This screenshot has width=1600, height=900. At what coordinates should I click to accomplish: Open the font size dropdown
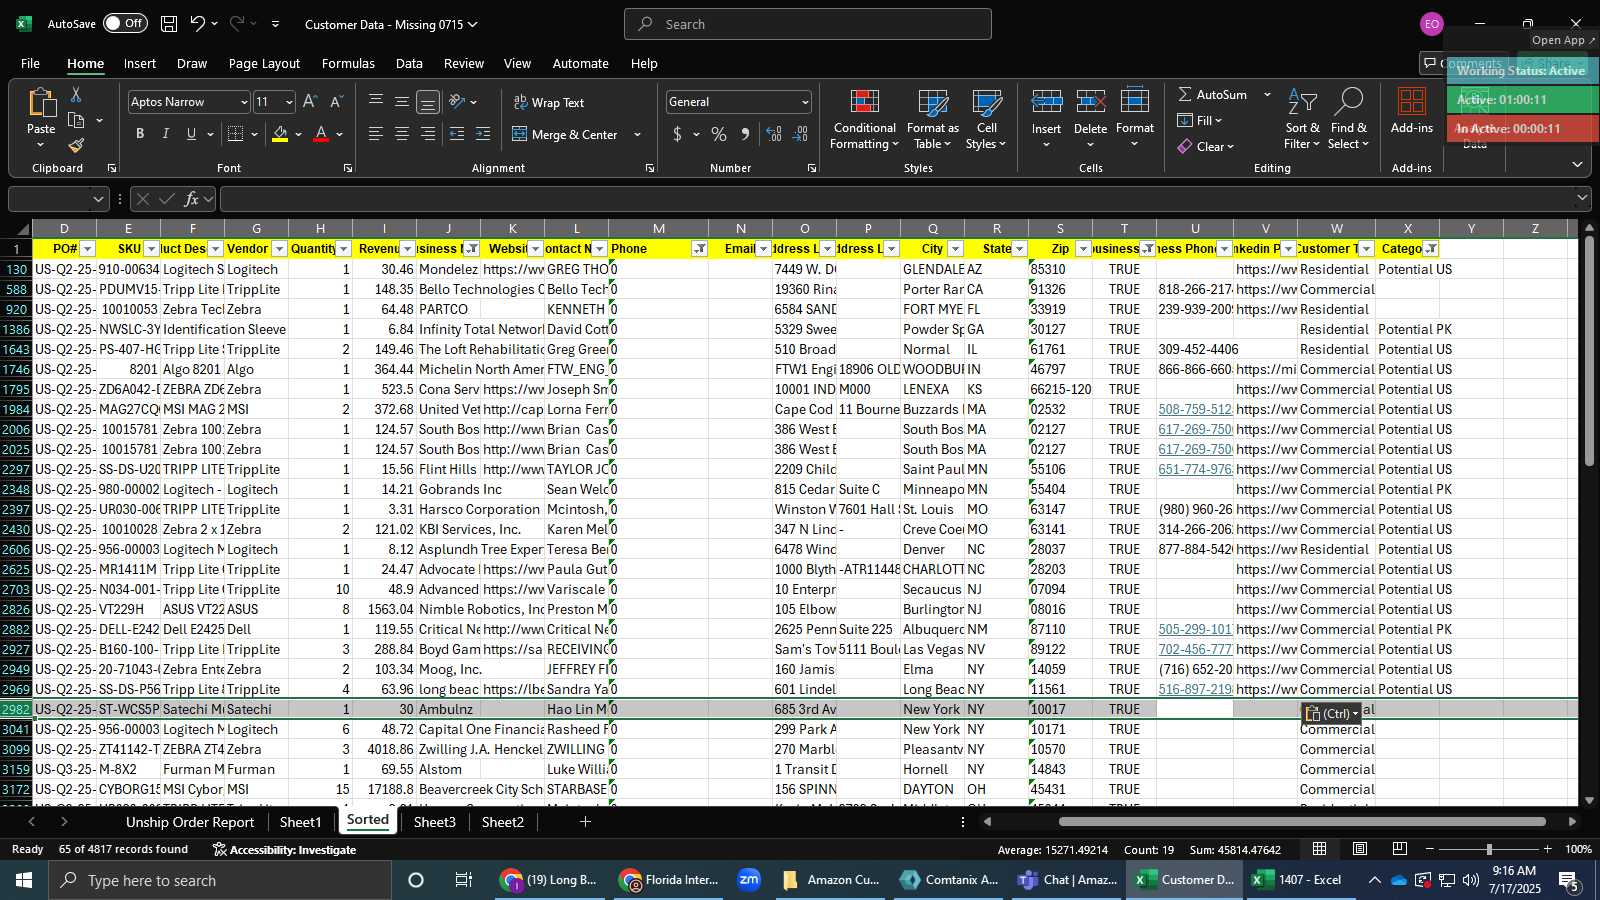coord(289,102)
